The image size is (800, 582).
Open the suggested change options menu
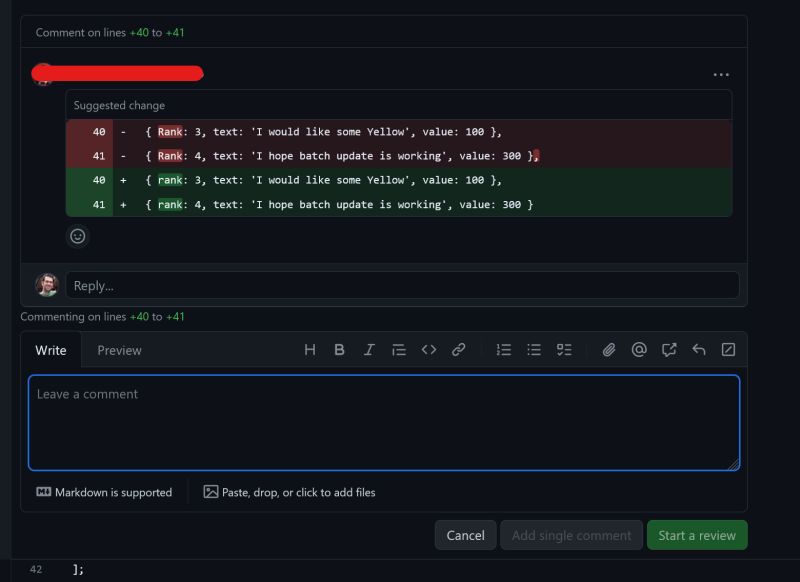click(721, 74)
